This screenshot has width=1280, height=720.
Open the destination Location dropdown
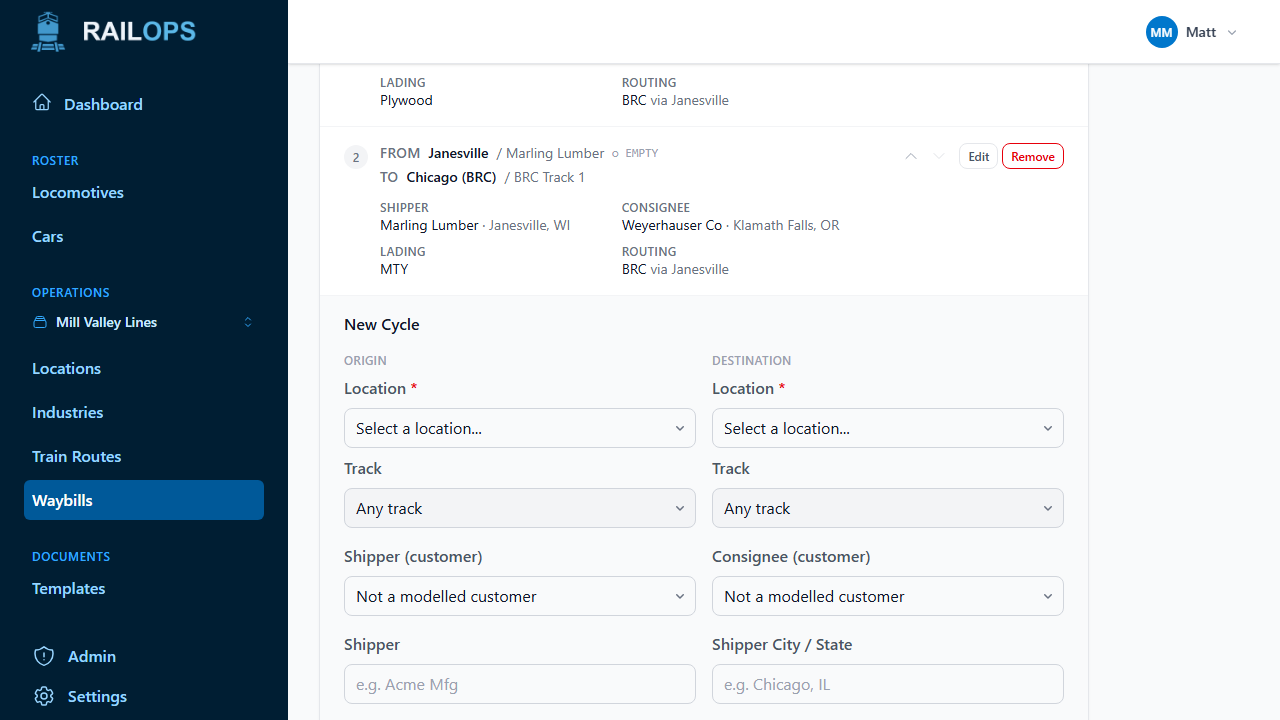[888, 428]
